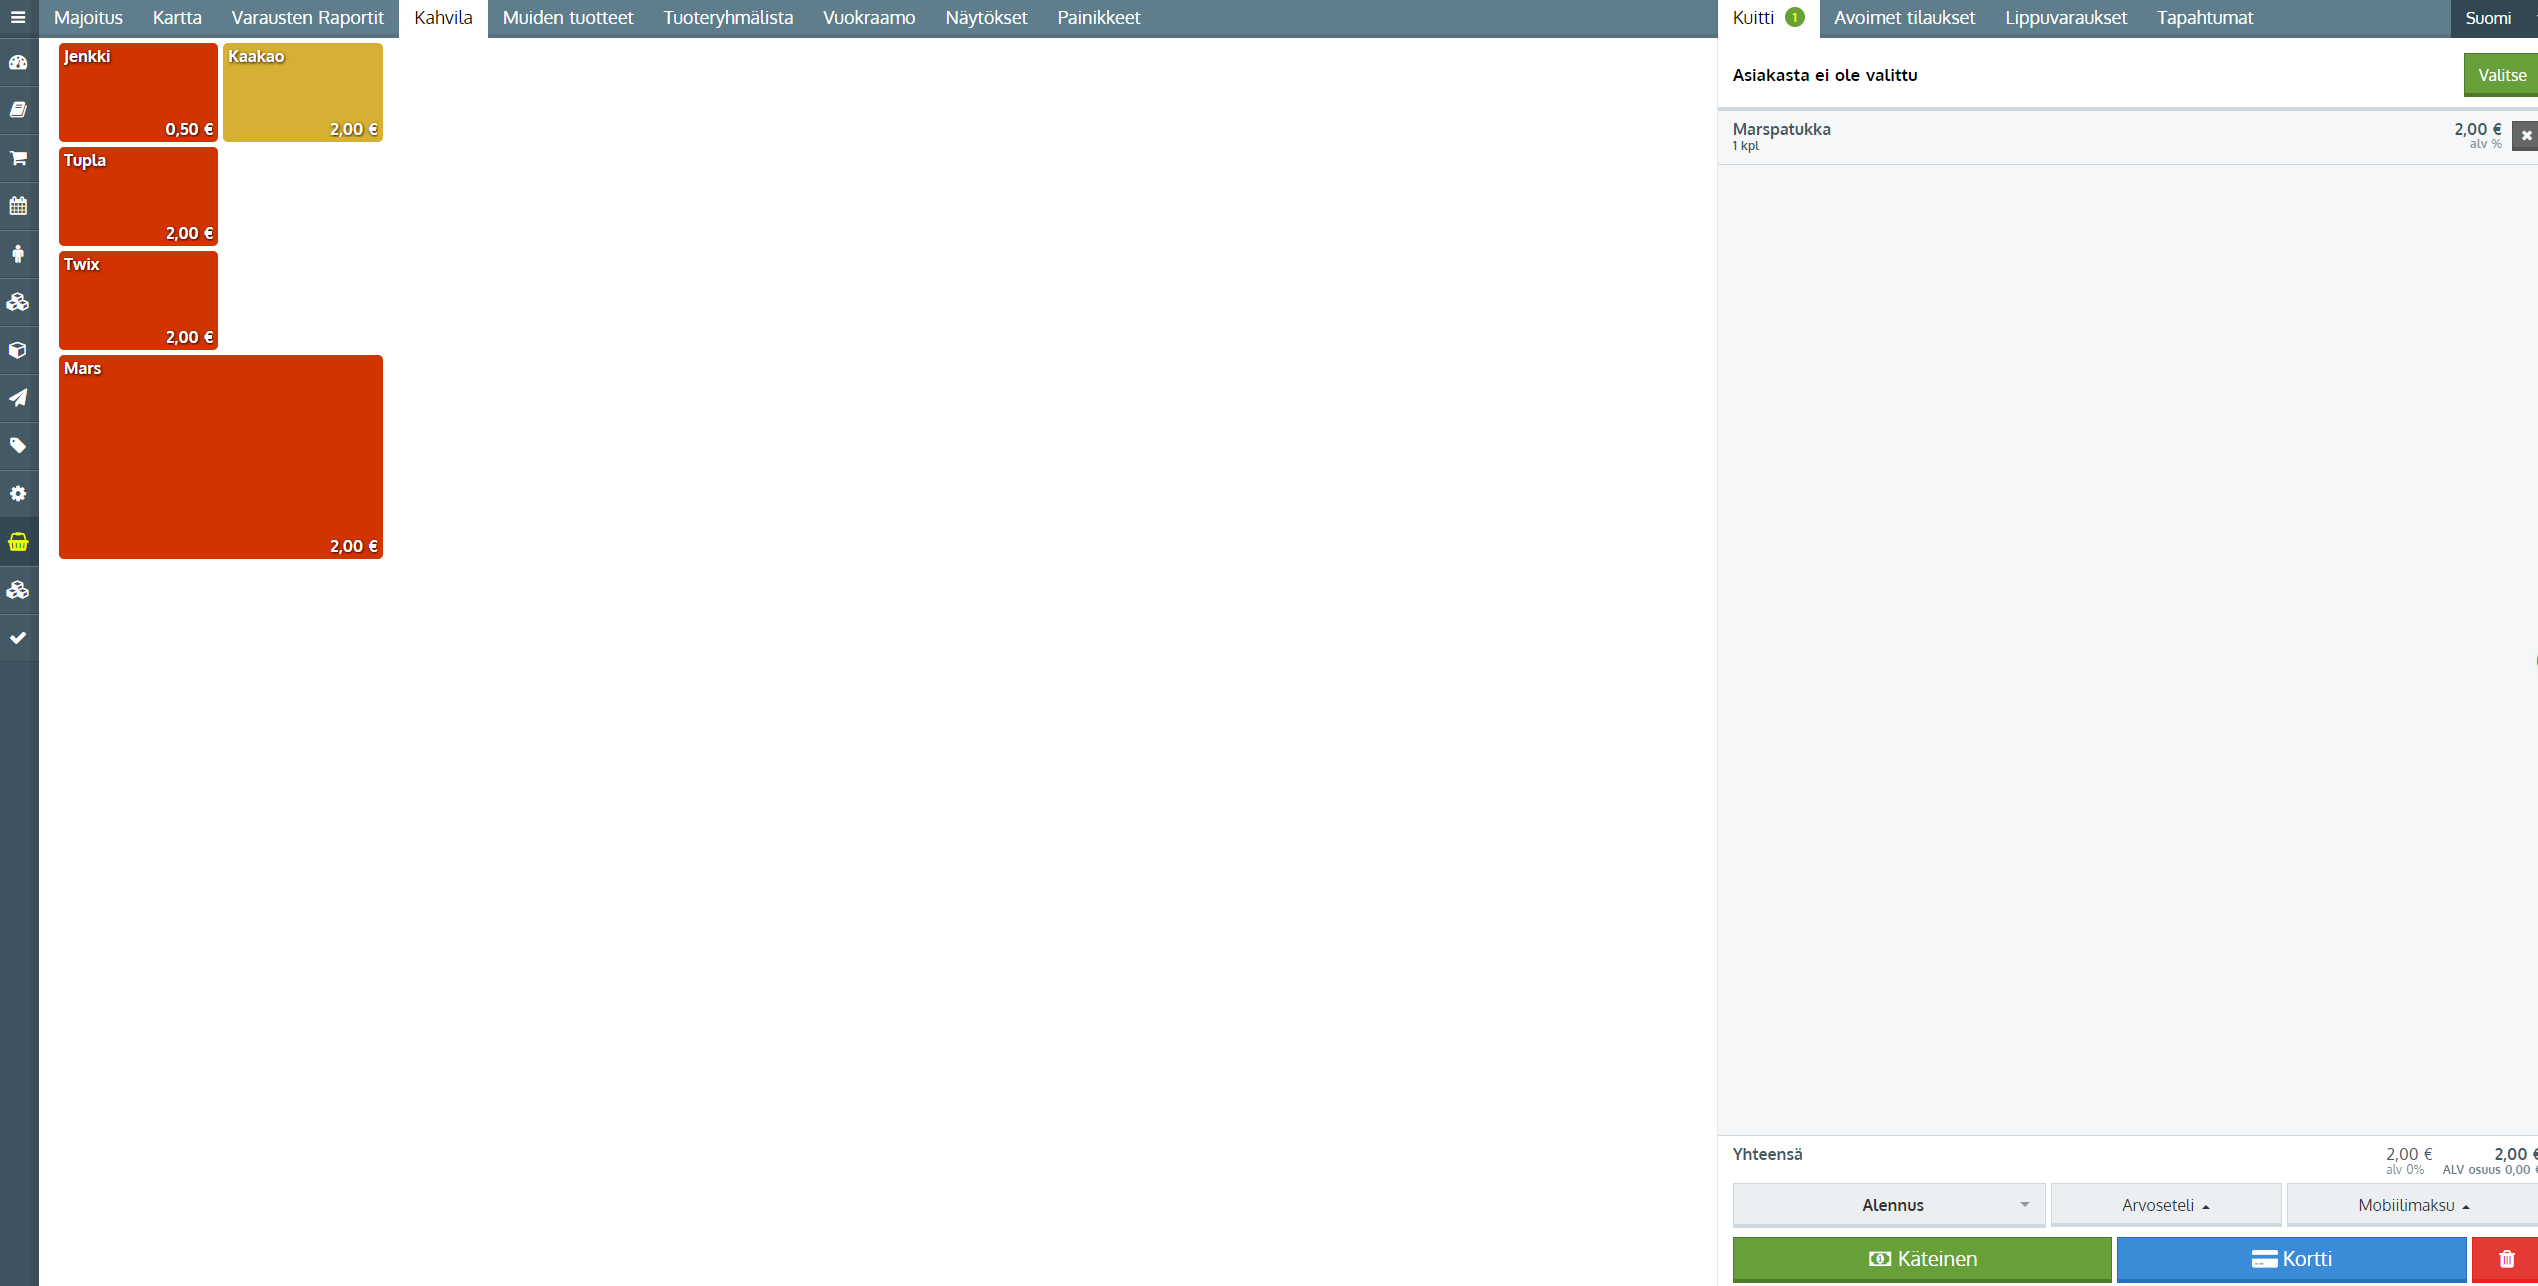Viewport: 2538px width, 1286px height.
Task: Click the yellow basket sidebar icon
Action: pyautogui.click(x=18, y=542)
